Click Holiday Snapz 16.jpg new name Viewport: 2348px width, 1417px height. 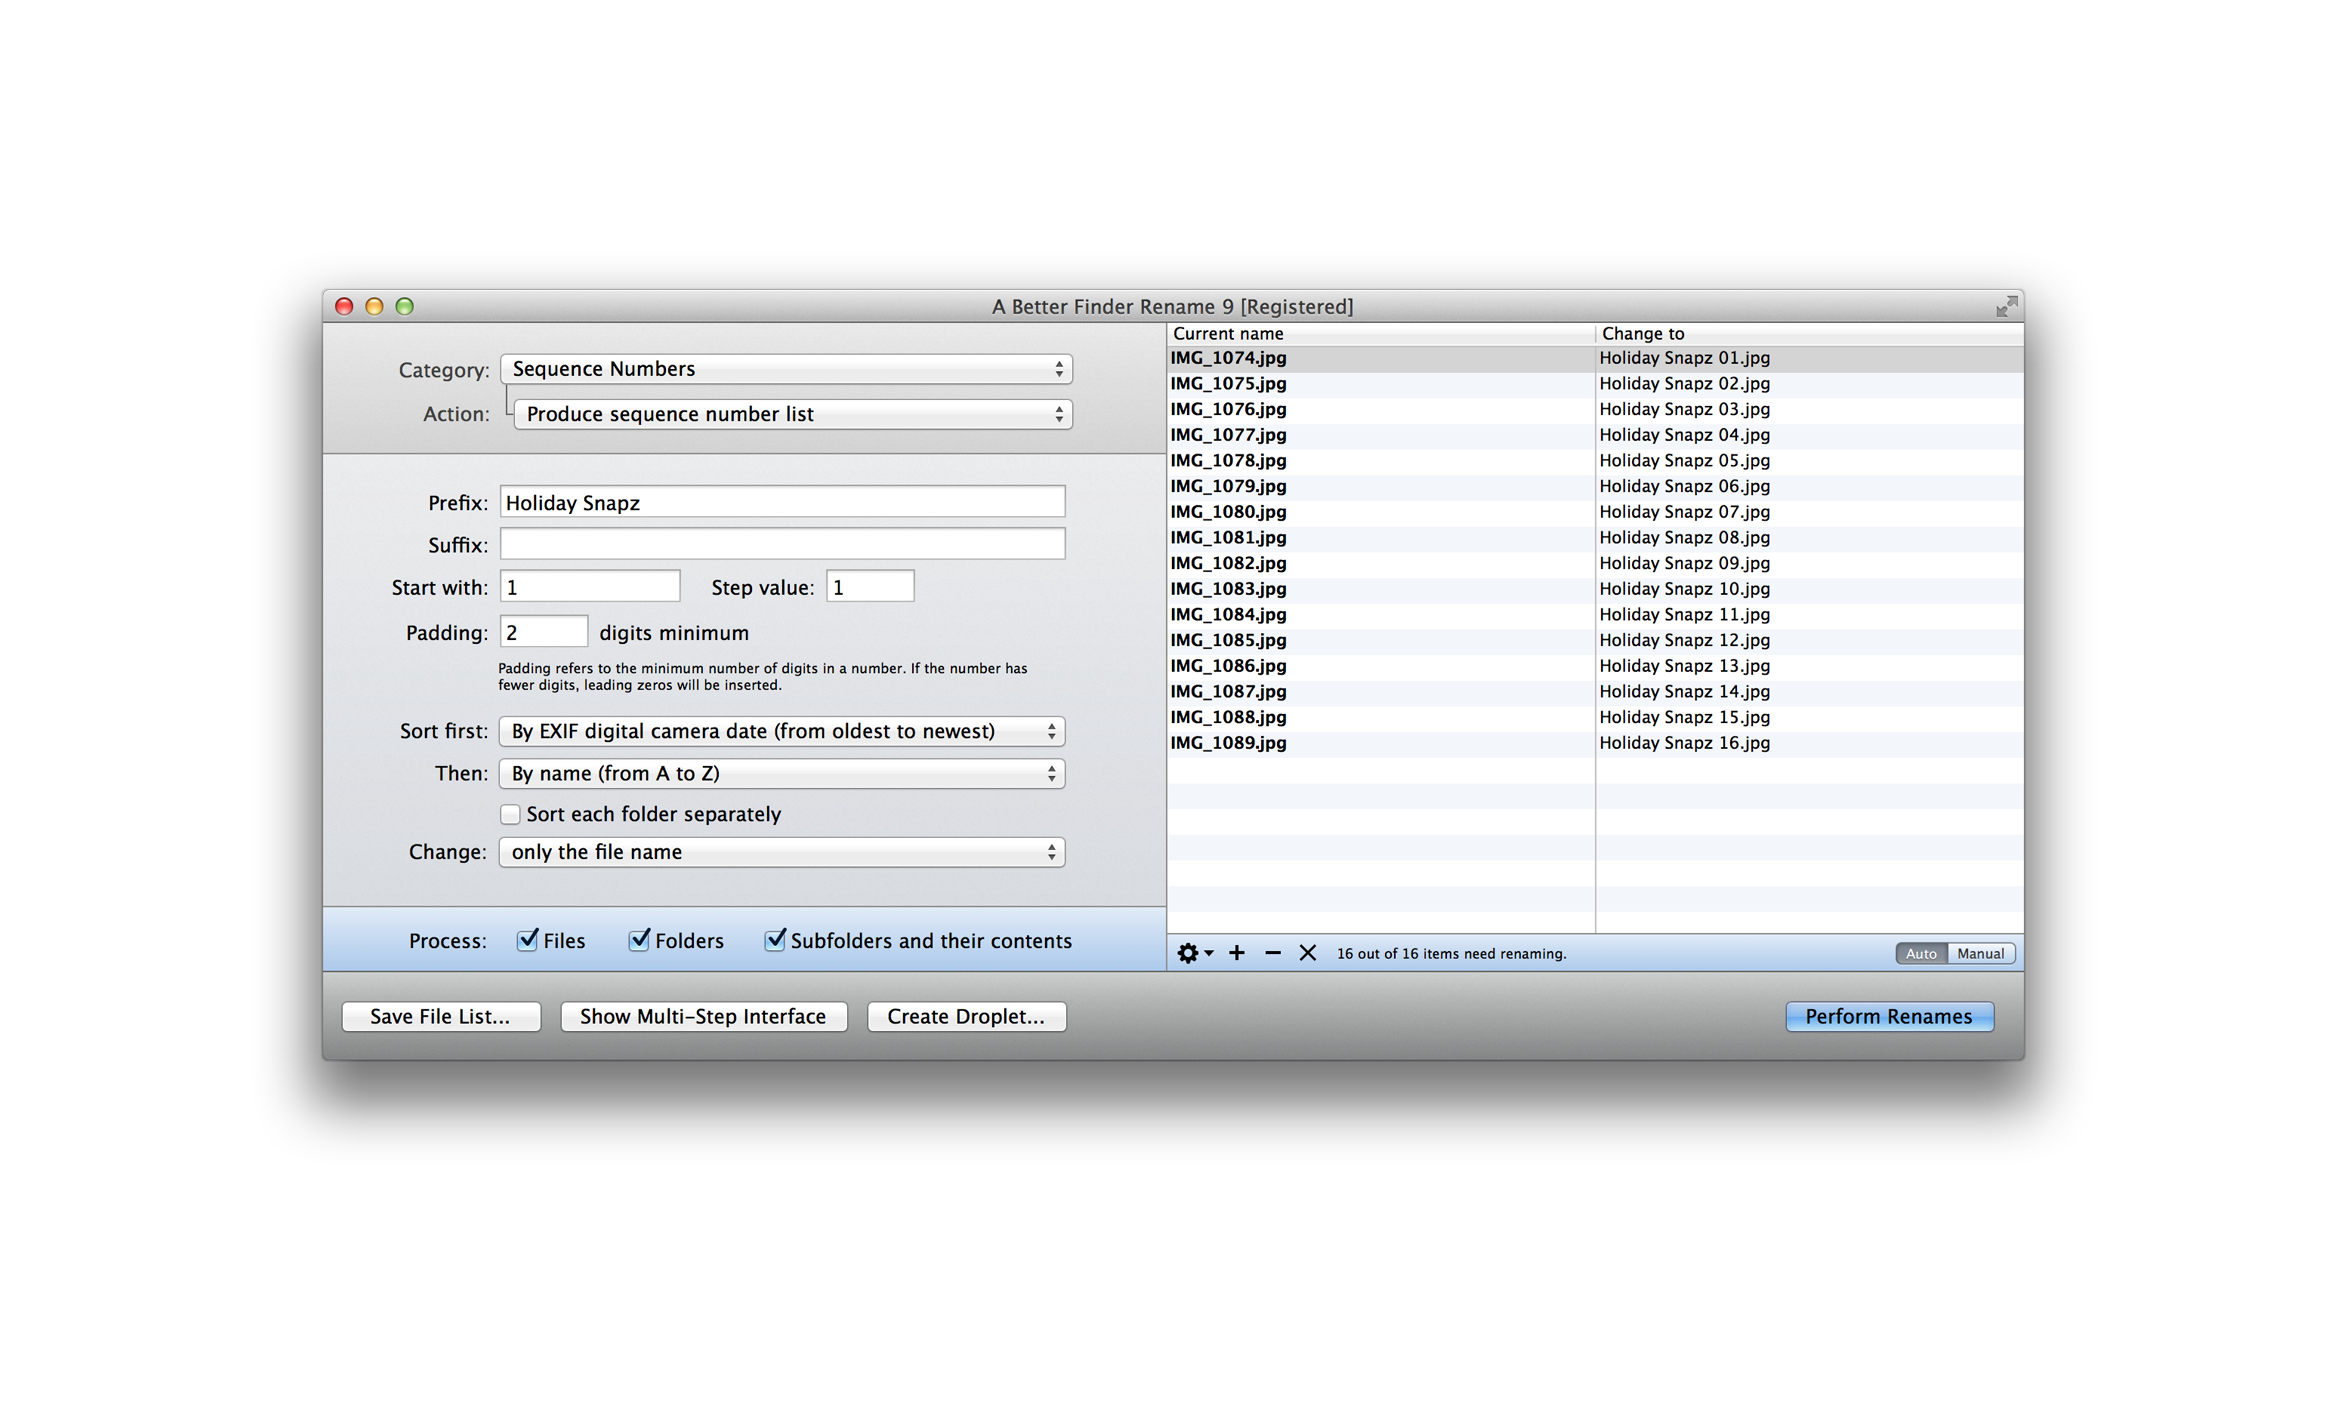(x=1684, y=743)
